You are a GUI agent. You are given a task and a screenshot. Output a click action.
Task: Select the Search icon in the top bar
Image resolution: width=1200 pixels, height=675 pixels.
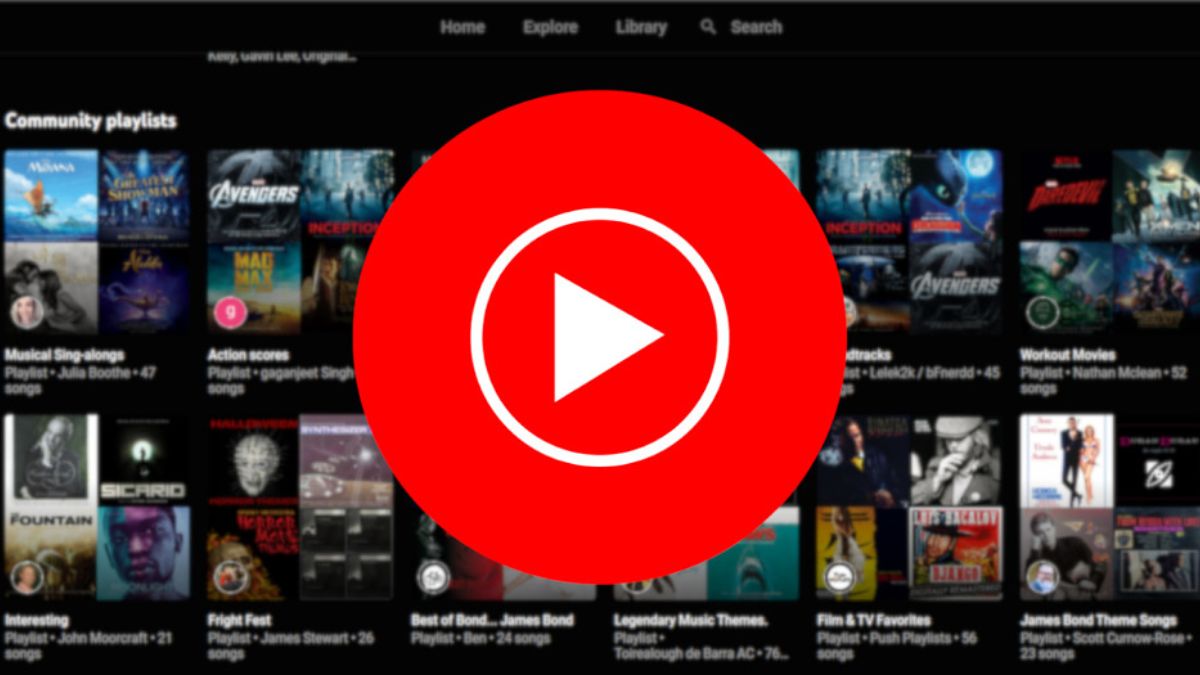tap(708, 27)
